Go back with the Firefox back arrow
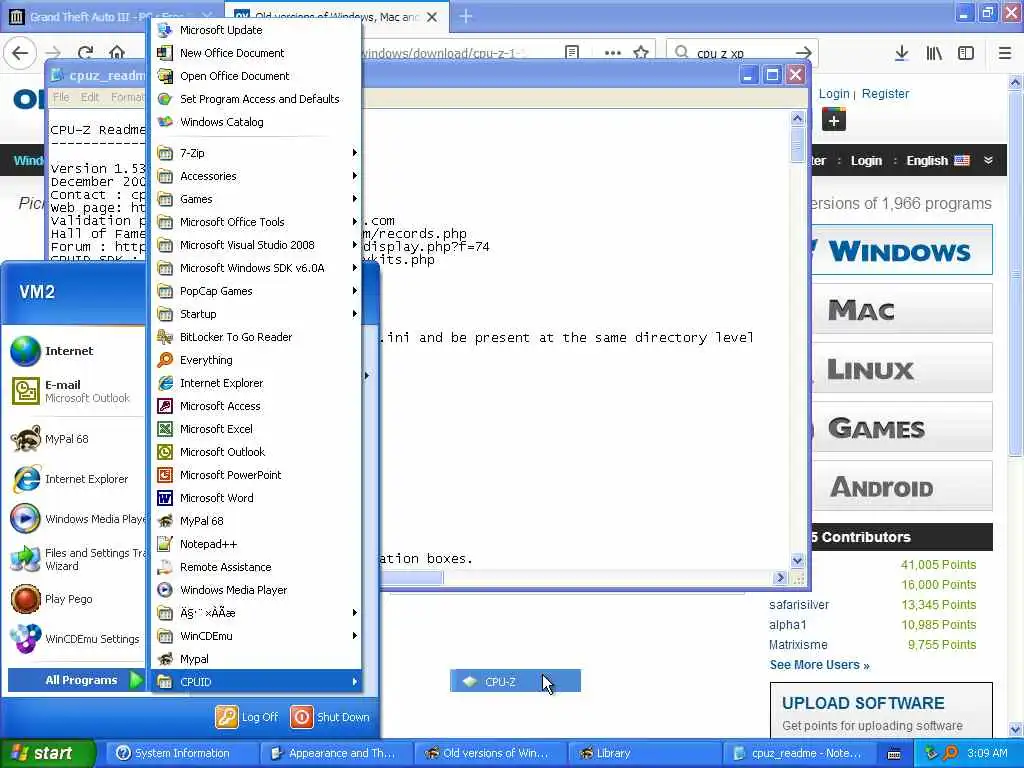1024x768 pixels. click(x=20, y=53)
